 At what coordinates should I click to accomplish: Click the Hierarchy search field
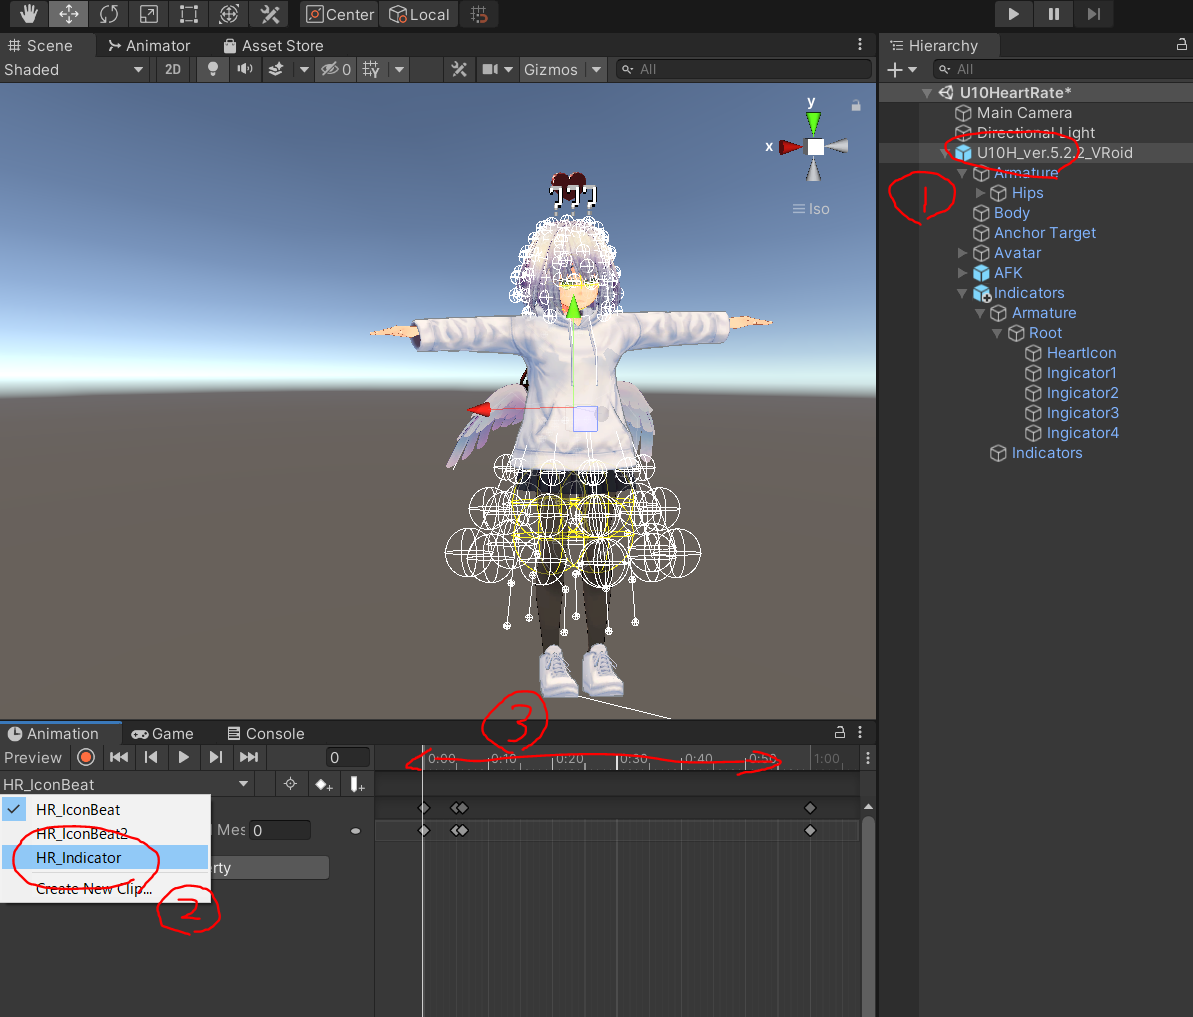[1063, 69]
